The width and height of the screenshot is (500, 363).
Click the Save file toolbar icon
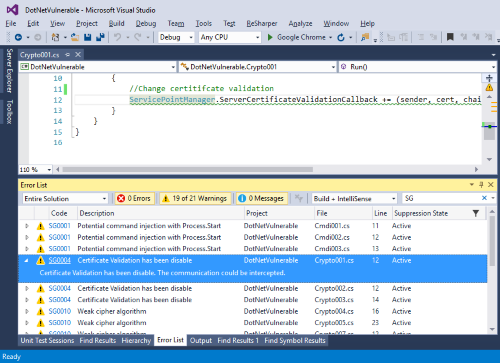[x=88, y=37]
